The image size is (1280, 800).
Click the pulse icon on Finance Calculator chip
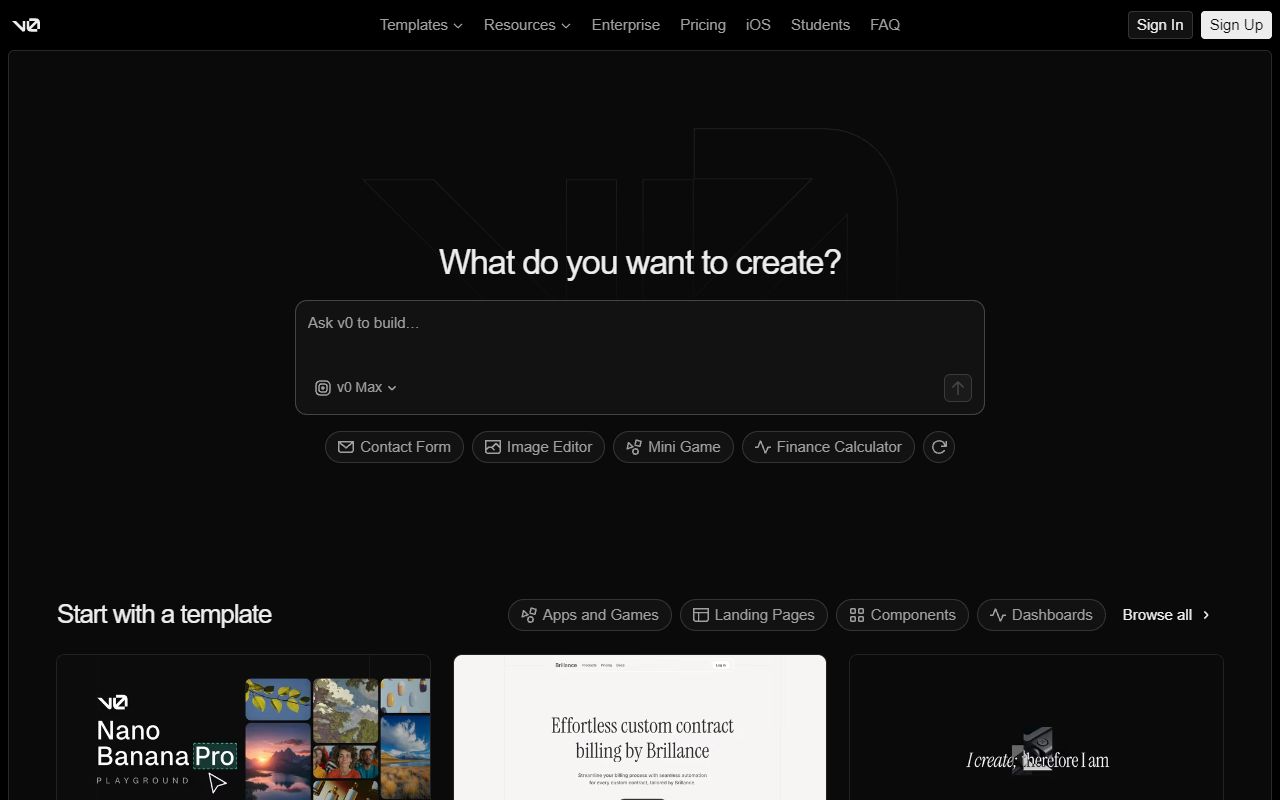(x=762, y=447)
